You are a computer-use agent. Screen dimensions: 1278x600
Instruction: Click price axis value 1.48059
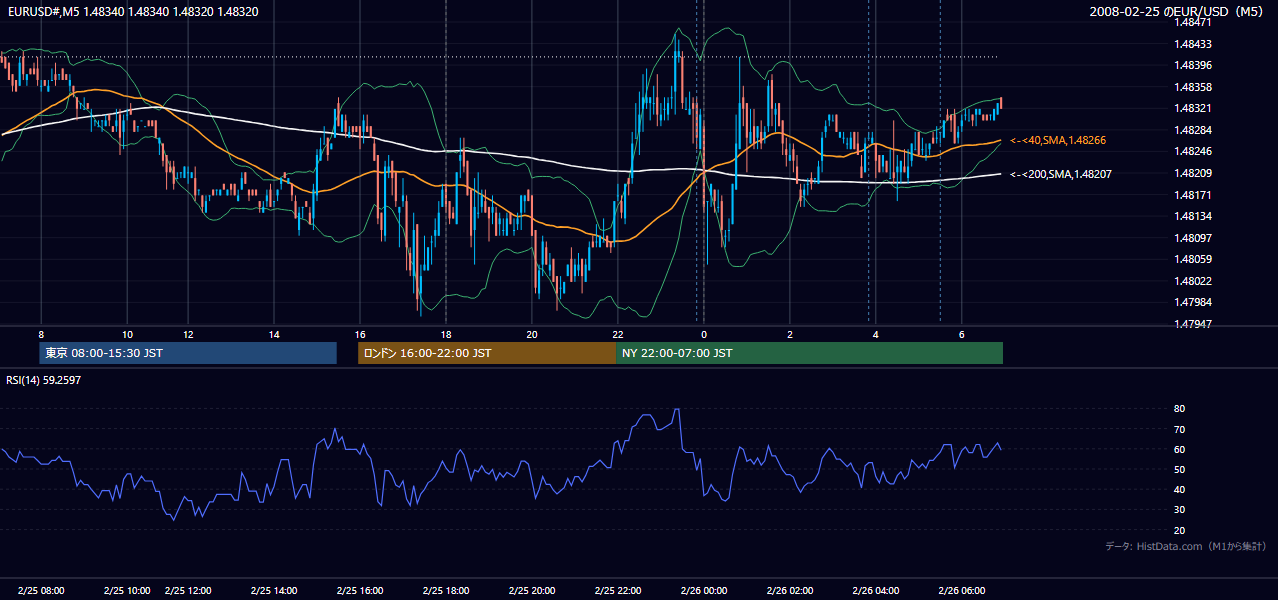pyautogui.click(x=1193, y=259)
